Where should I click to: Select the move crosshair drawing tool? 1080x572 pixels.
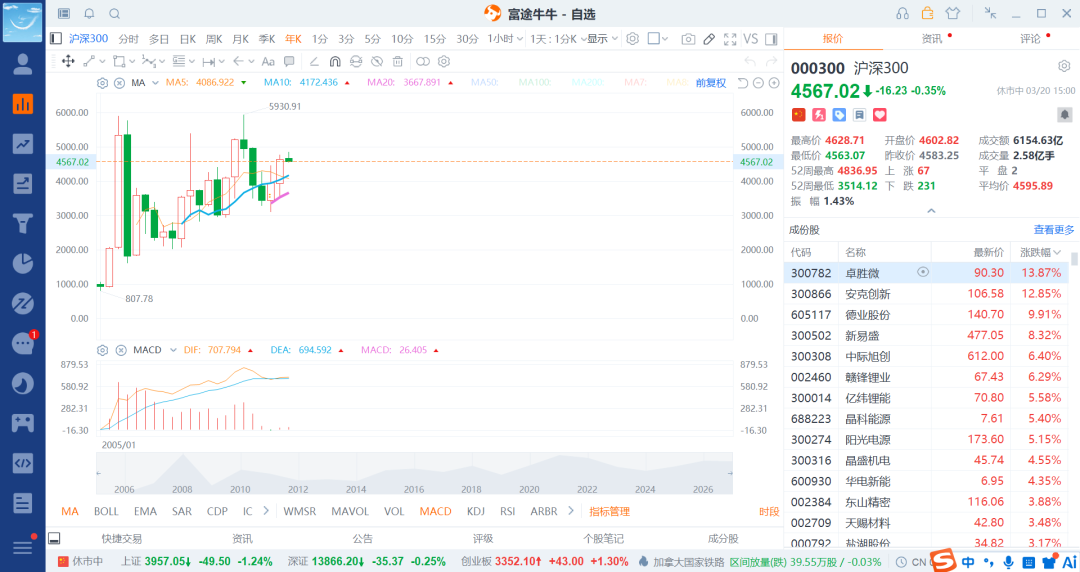(x=68, y=61)
